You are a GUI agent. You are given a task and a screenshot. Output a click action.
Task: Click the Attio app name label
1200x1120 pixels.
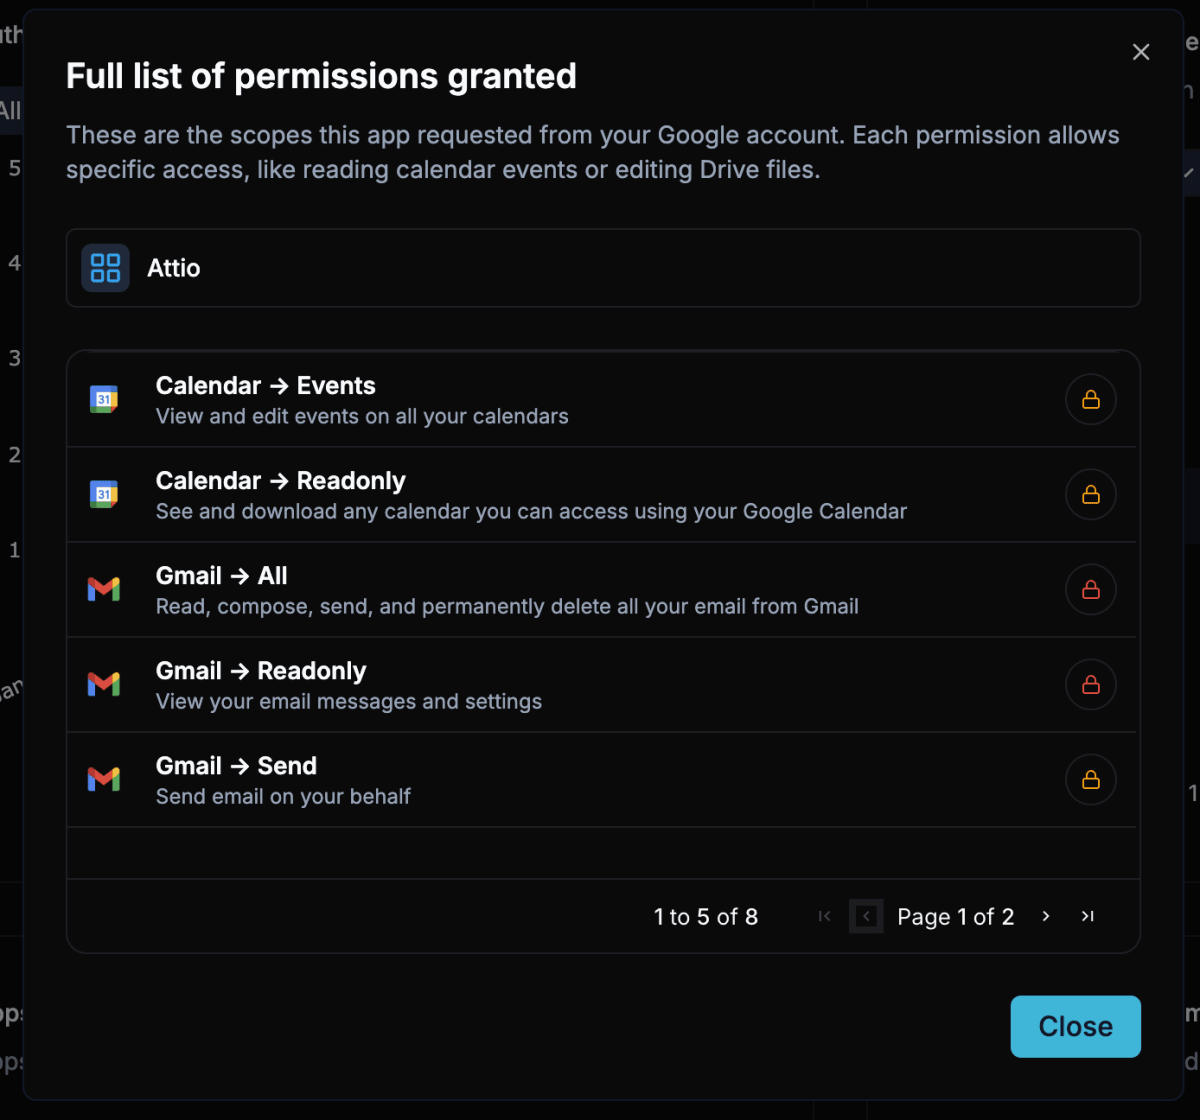174,268
